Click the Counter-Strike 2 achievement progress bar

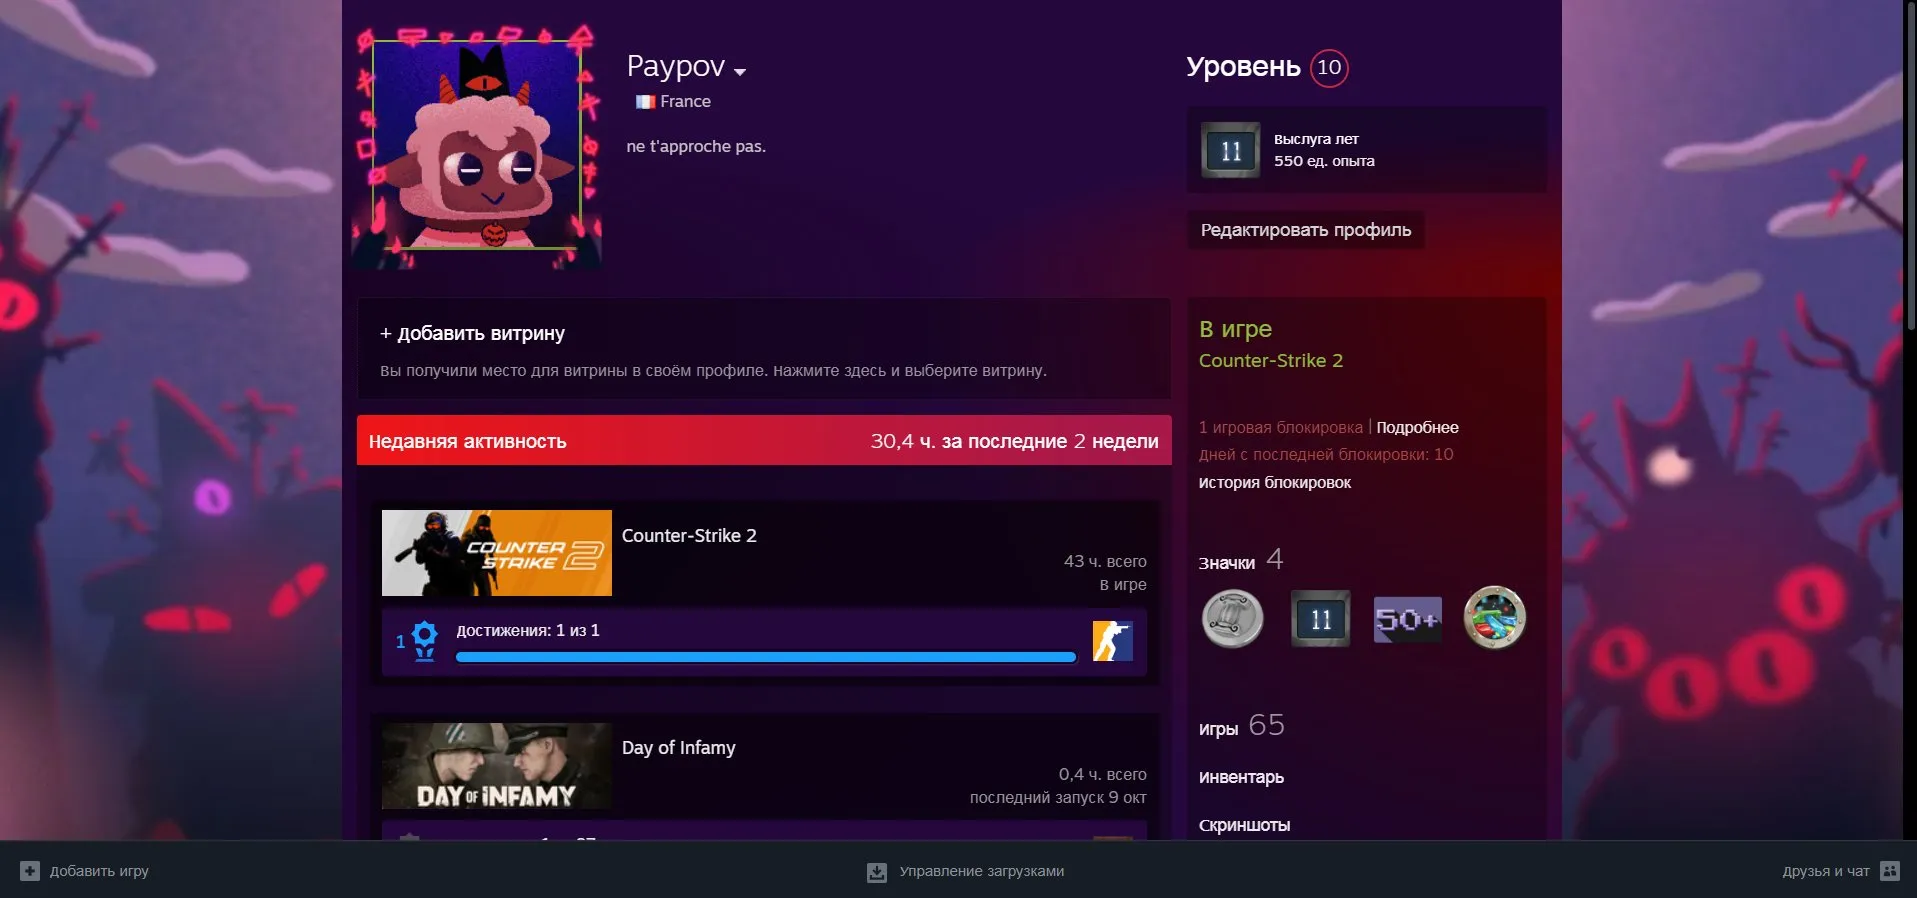[x=766, y=657]
